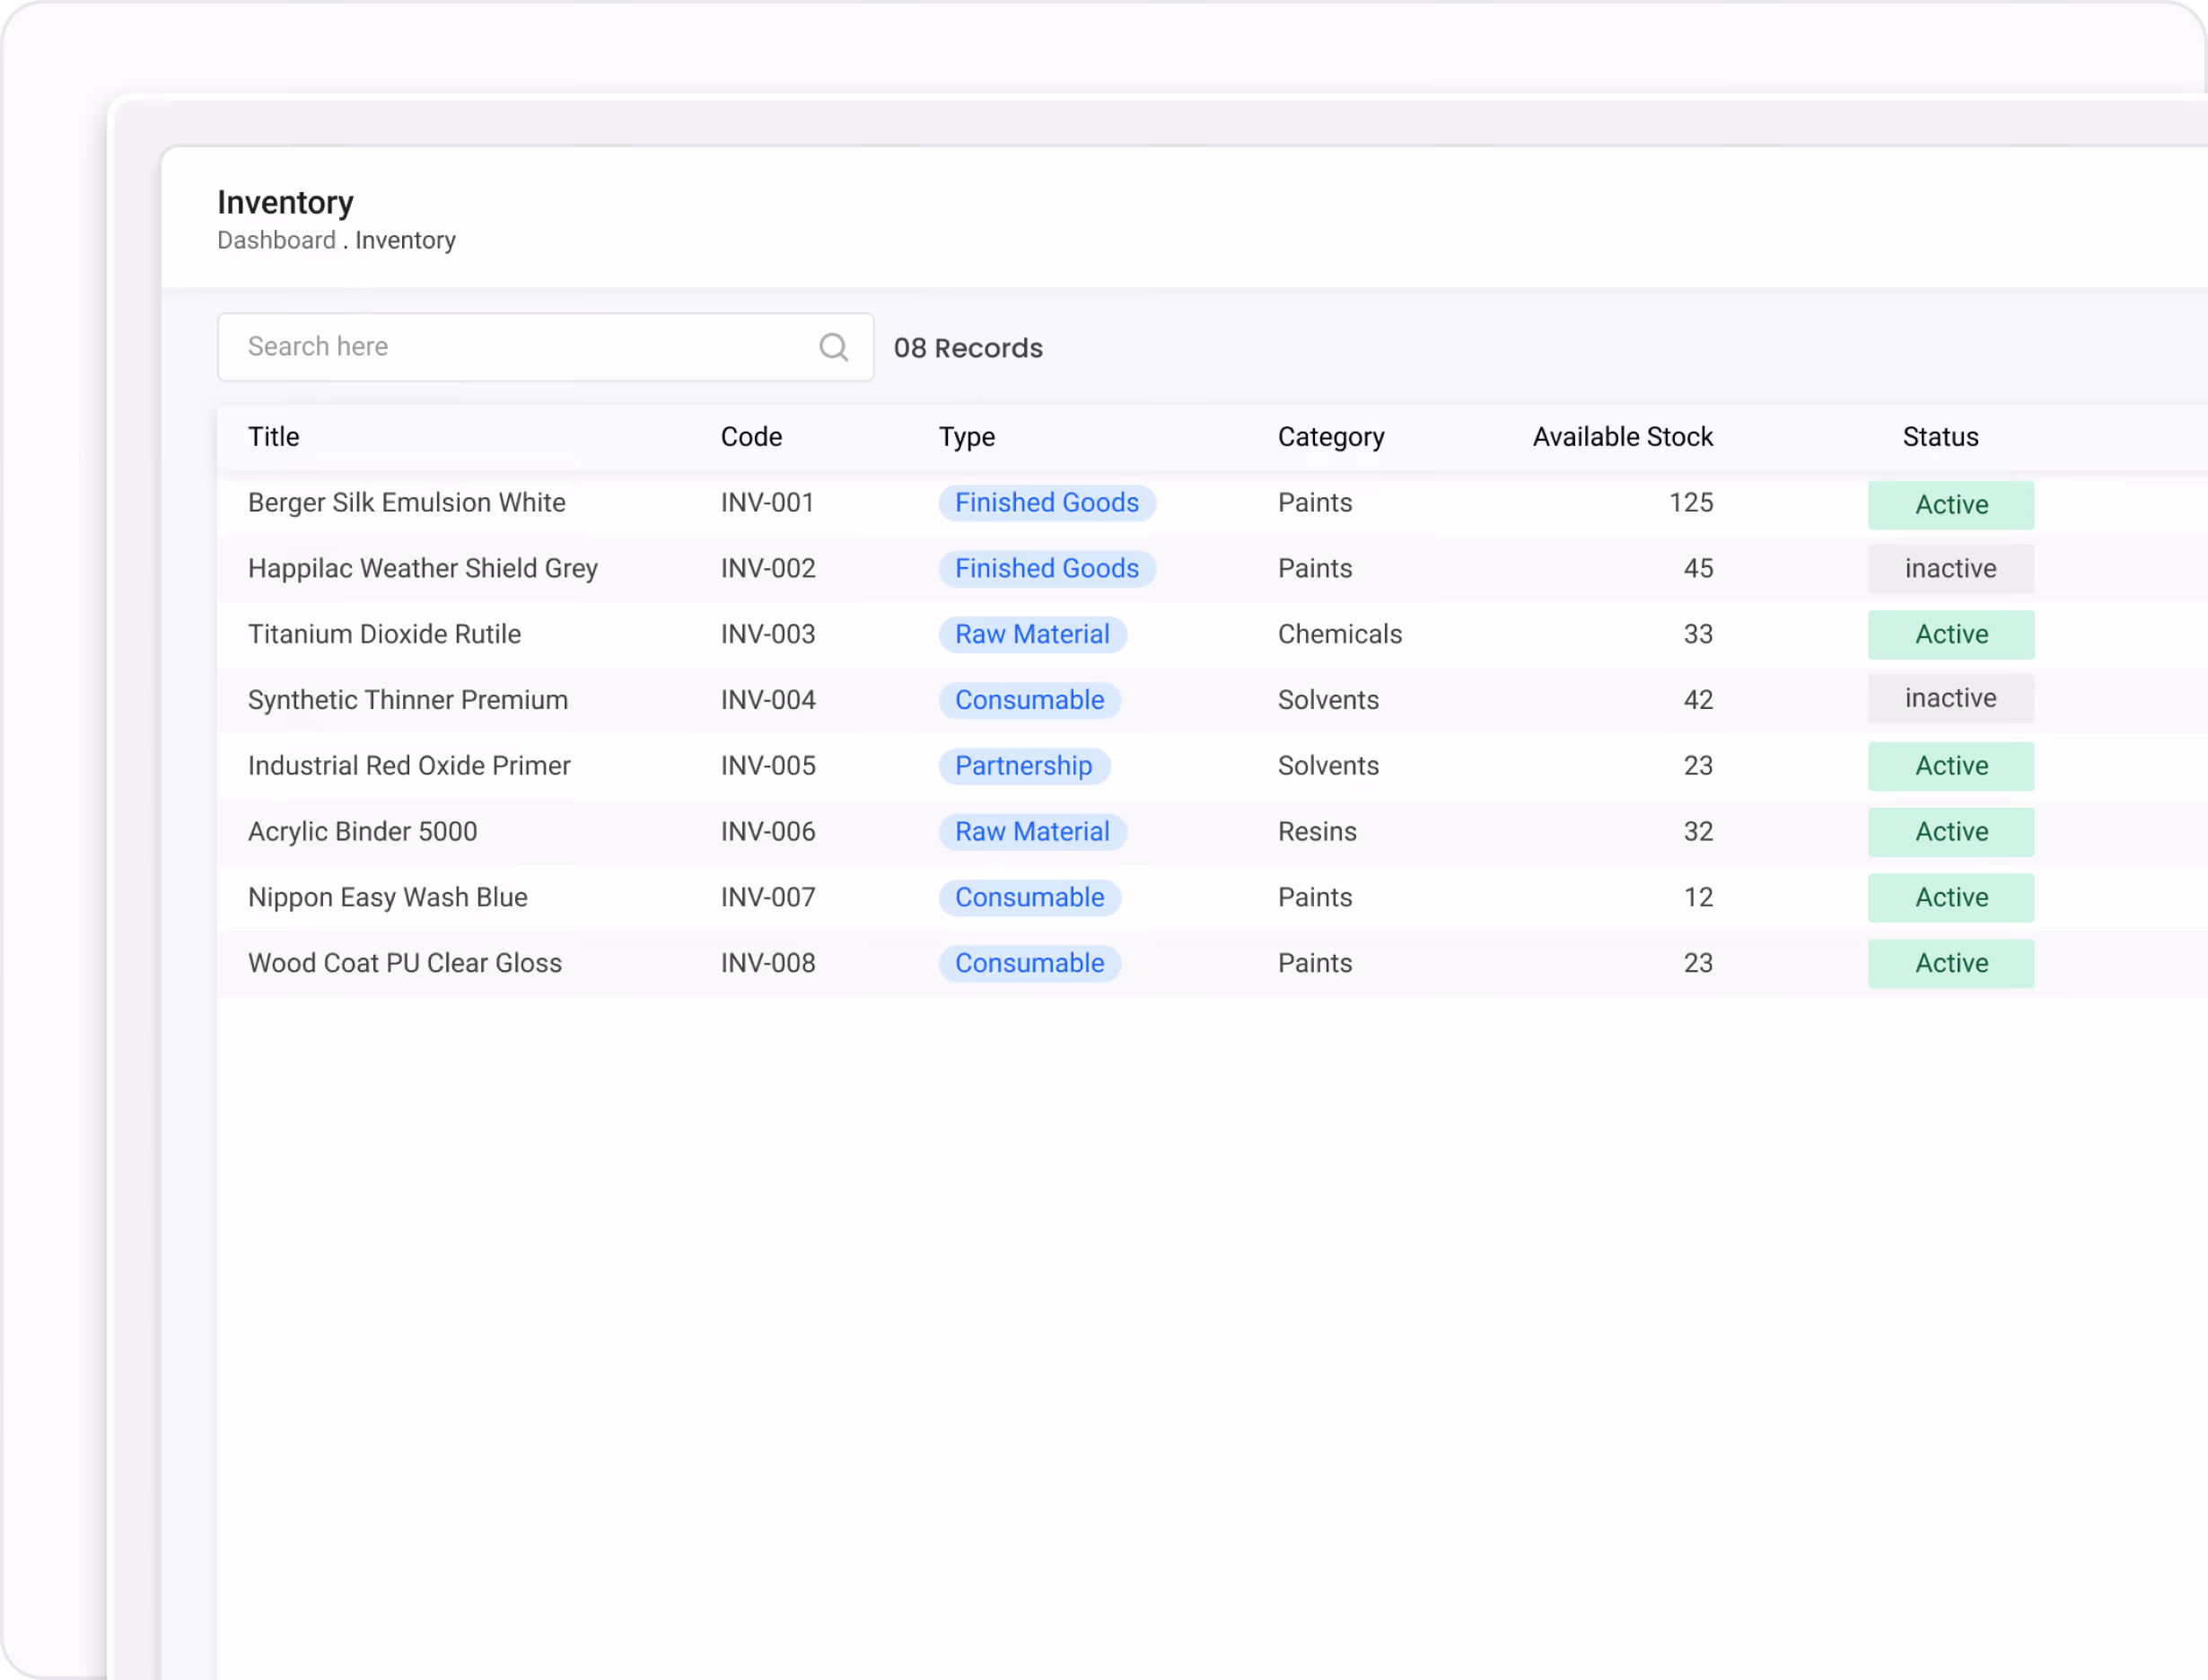Screen dimensions: 2208x1680
Task: Select Industrial Red Oxide Primer title
Action: pos(409,766)
